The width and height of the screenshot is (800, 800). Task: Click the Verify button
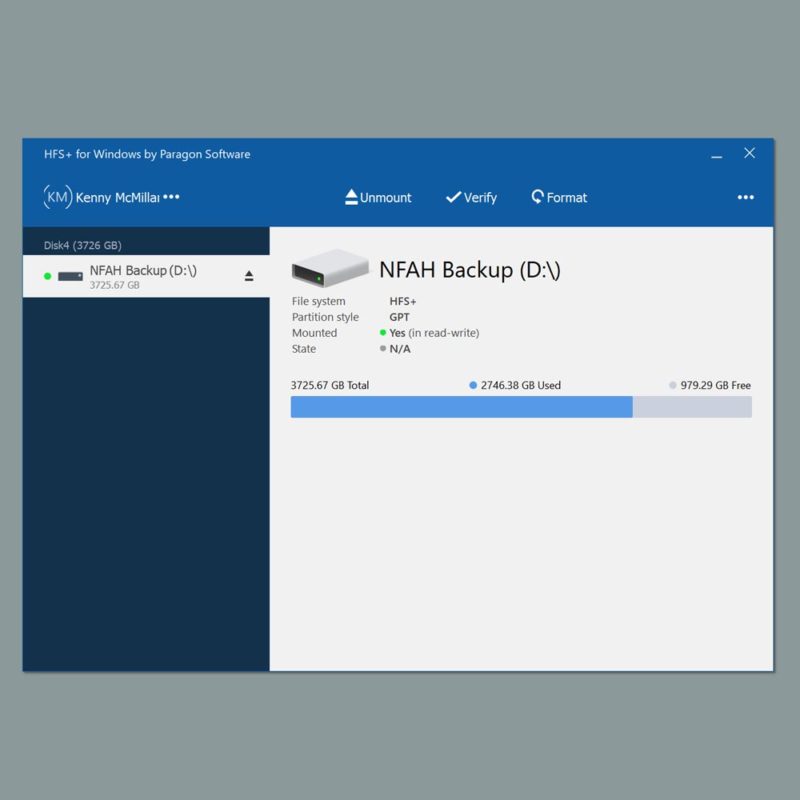click(471, 197)
